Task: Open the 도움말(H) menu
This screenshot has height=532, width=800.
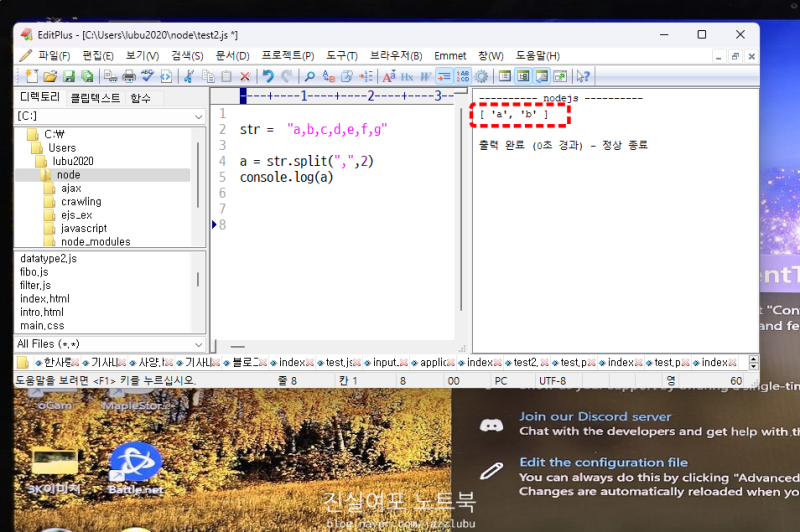Action: point(537,56)
